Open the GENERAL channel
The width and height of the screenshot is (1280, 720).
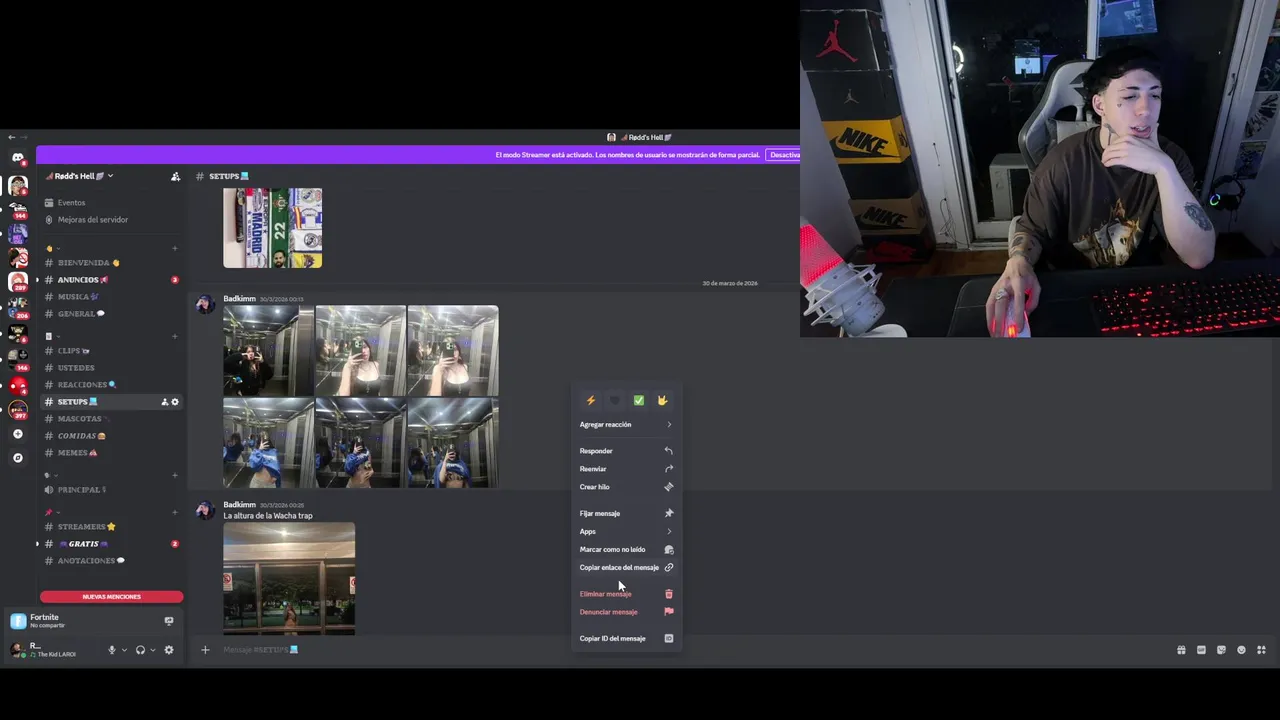coord(111,314)
